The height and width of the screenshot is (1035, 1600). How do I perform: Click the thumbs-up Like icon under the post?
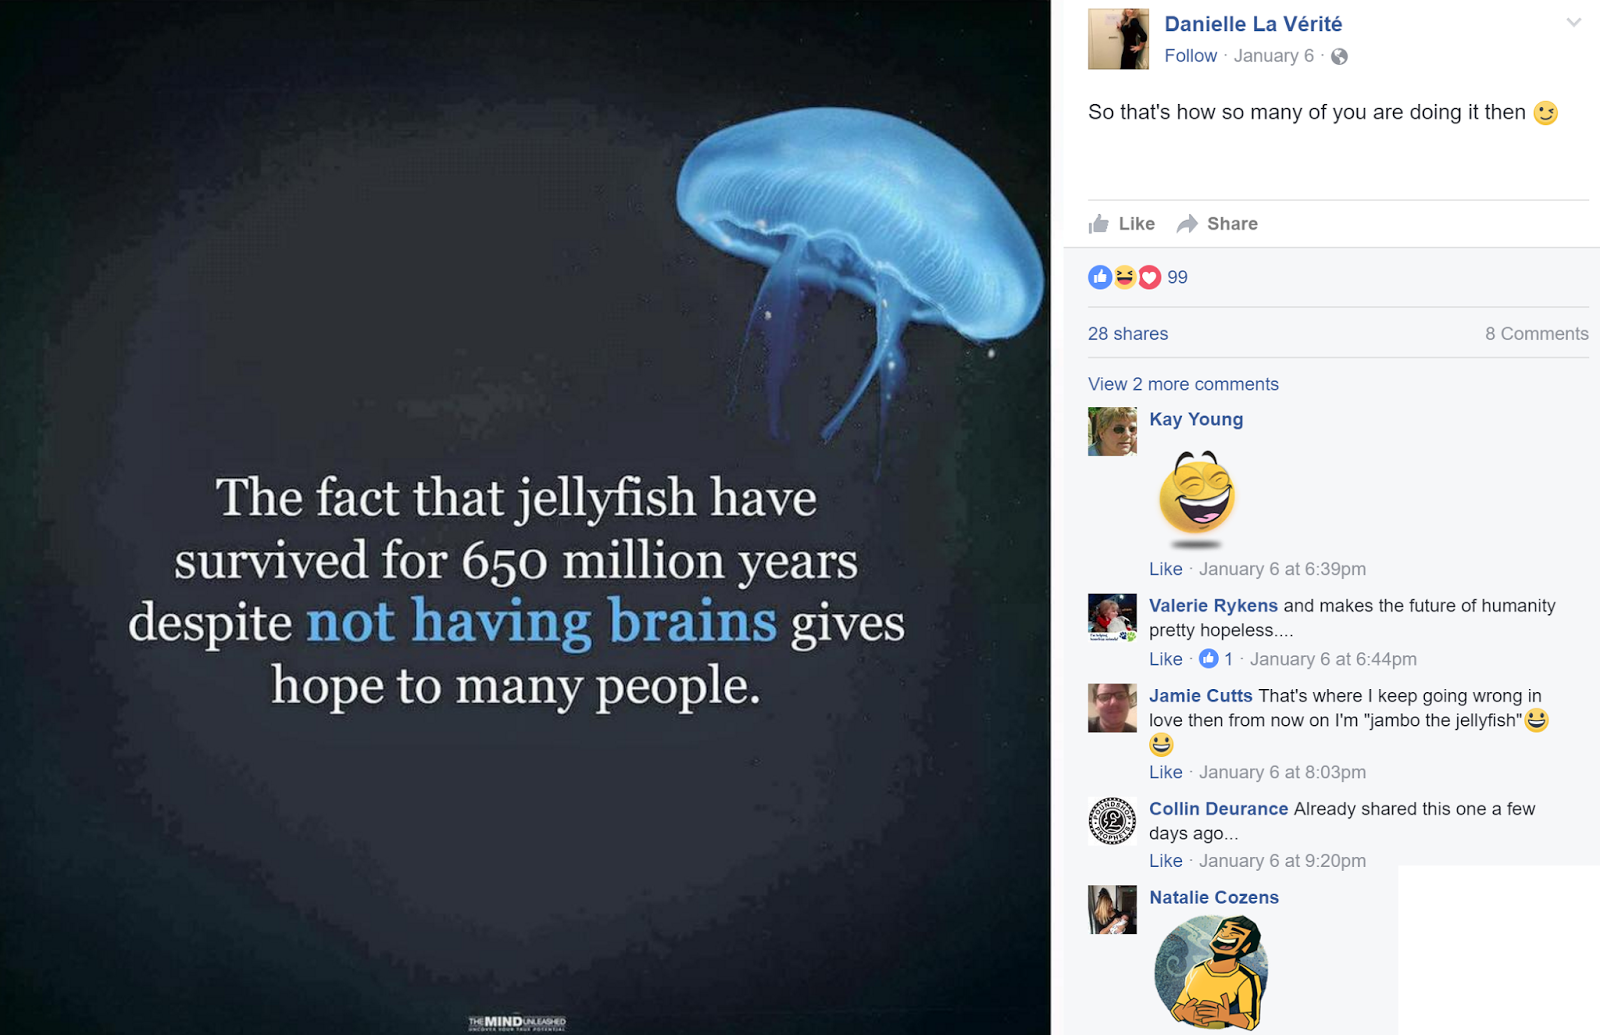point(1099,223)
